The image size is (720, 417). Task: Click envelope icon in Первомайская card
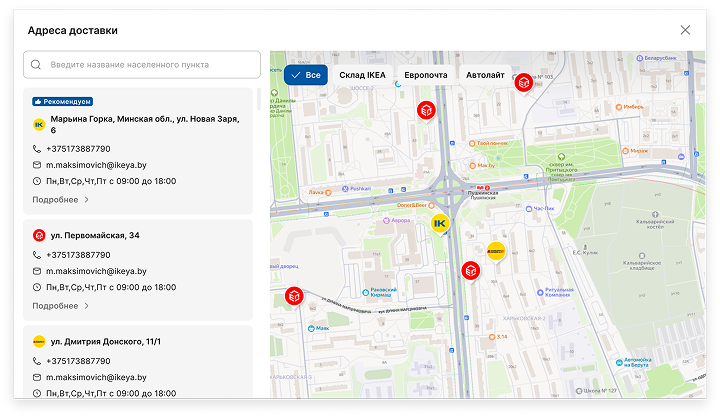[37, 271]
